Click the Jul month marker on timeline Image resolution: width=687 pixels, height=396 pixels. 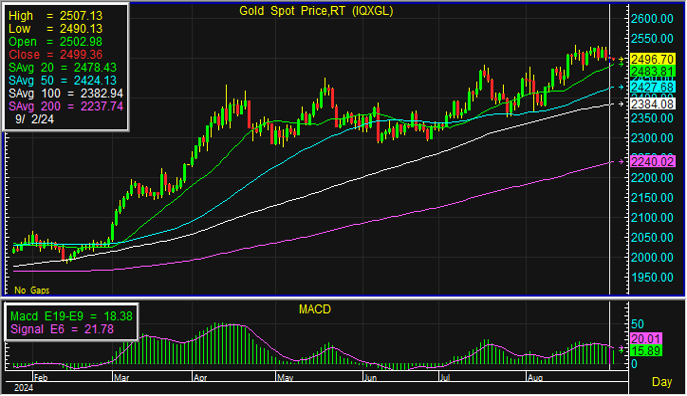point(445,378)
